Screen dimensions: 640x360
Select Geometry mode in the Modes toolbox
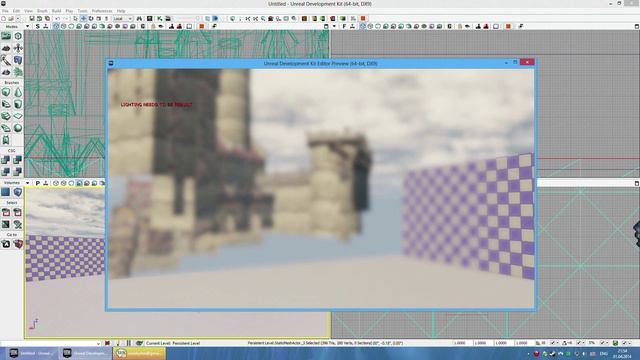click(18, 36)
